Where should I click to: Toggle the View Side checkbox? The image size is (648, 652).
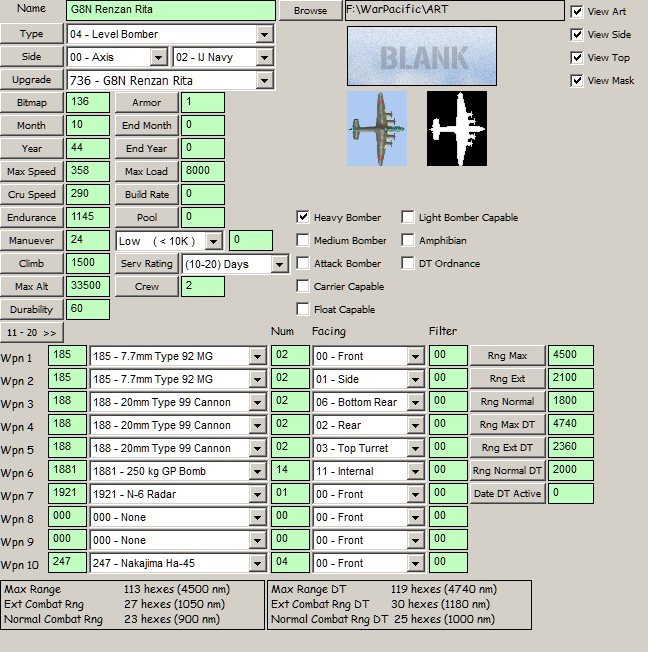[x=576, y=35]
